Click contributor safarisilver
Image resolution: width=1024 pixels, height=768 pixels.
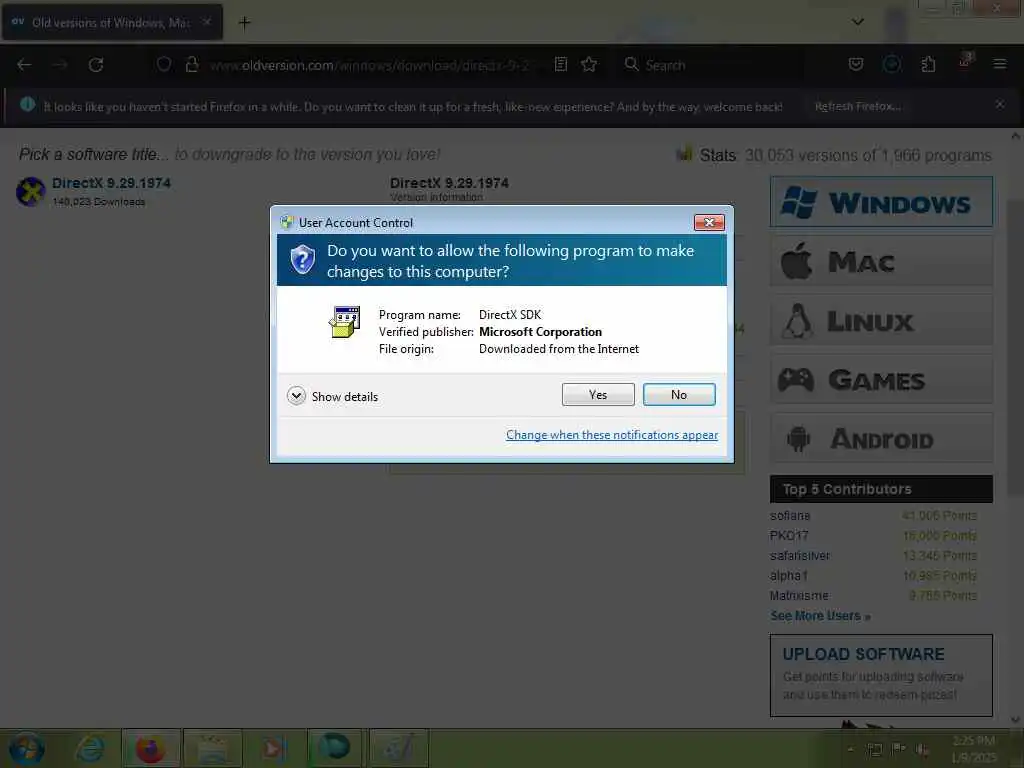pos(799,556)
